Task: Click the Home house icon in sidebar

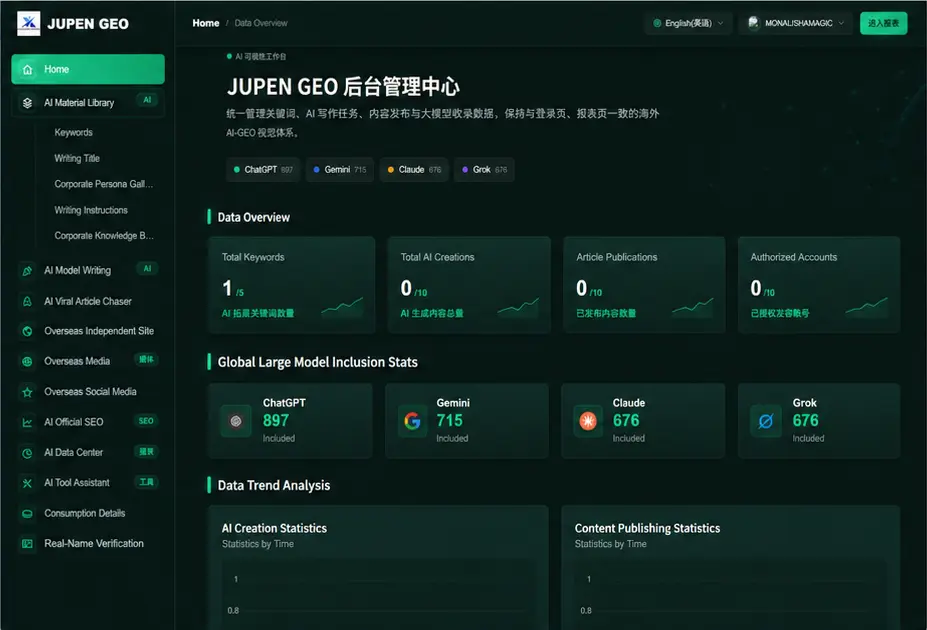Action: 27,70
